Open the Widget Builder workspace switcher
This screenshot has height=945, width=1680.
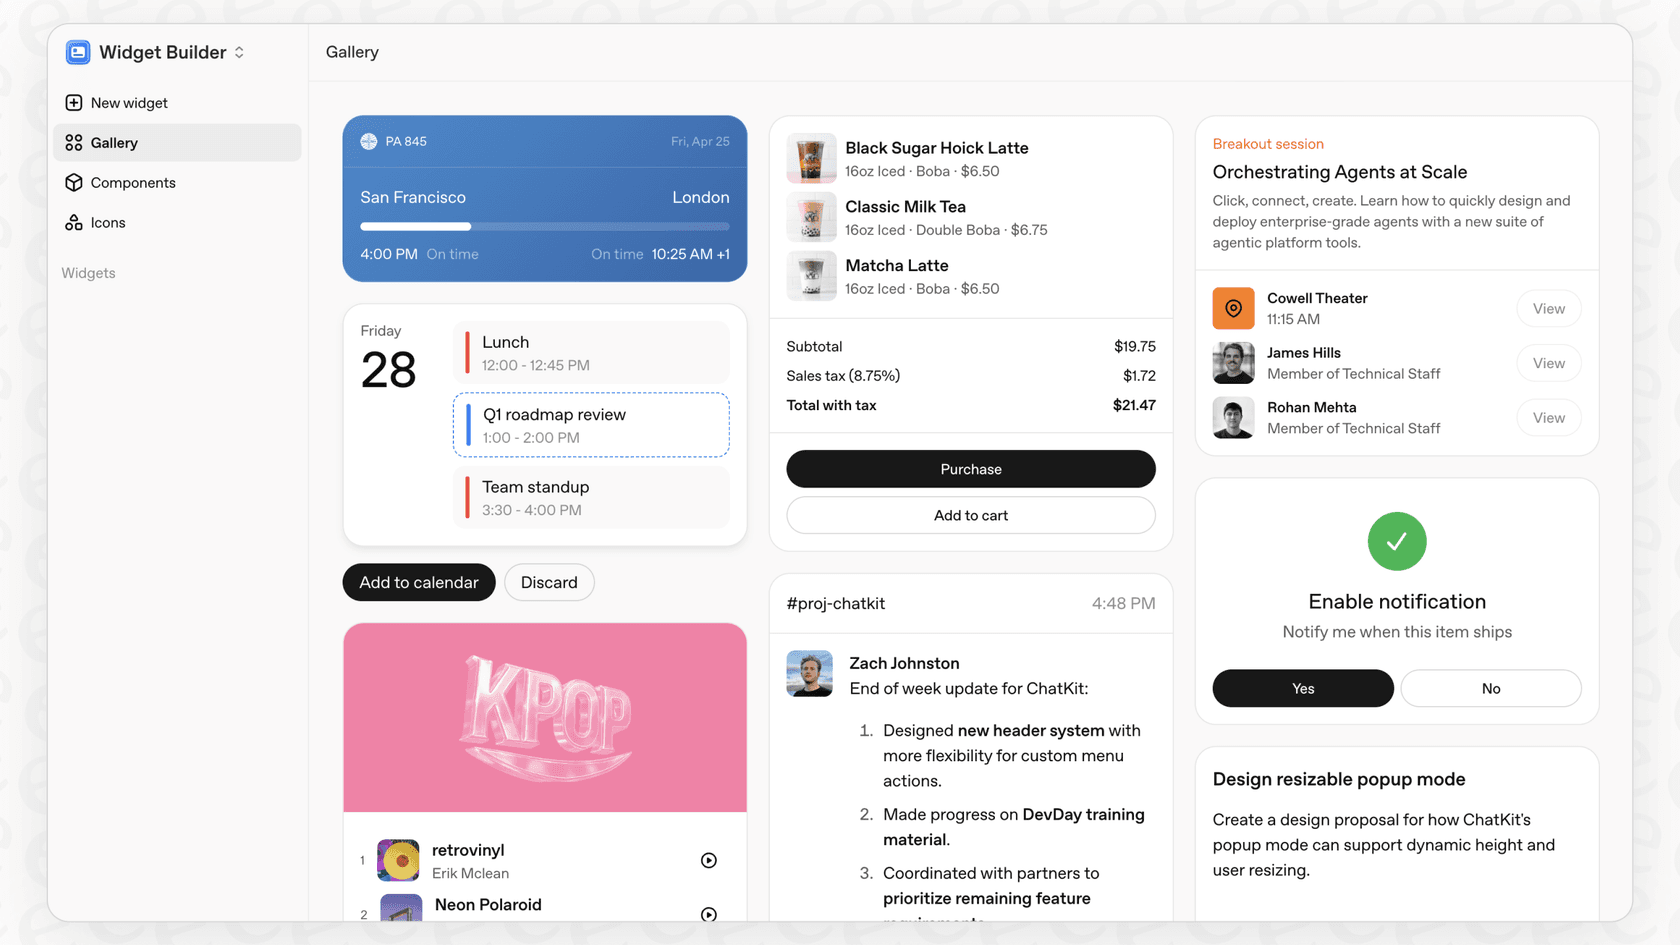pyautogui.click(x=239, y=52)
